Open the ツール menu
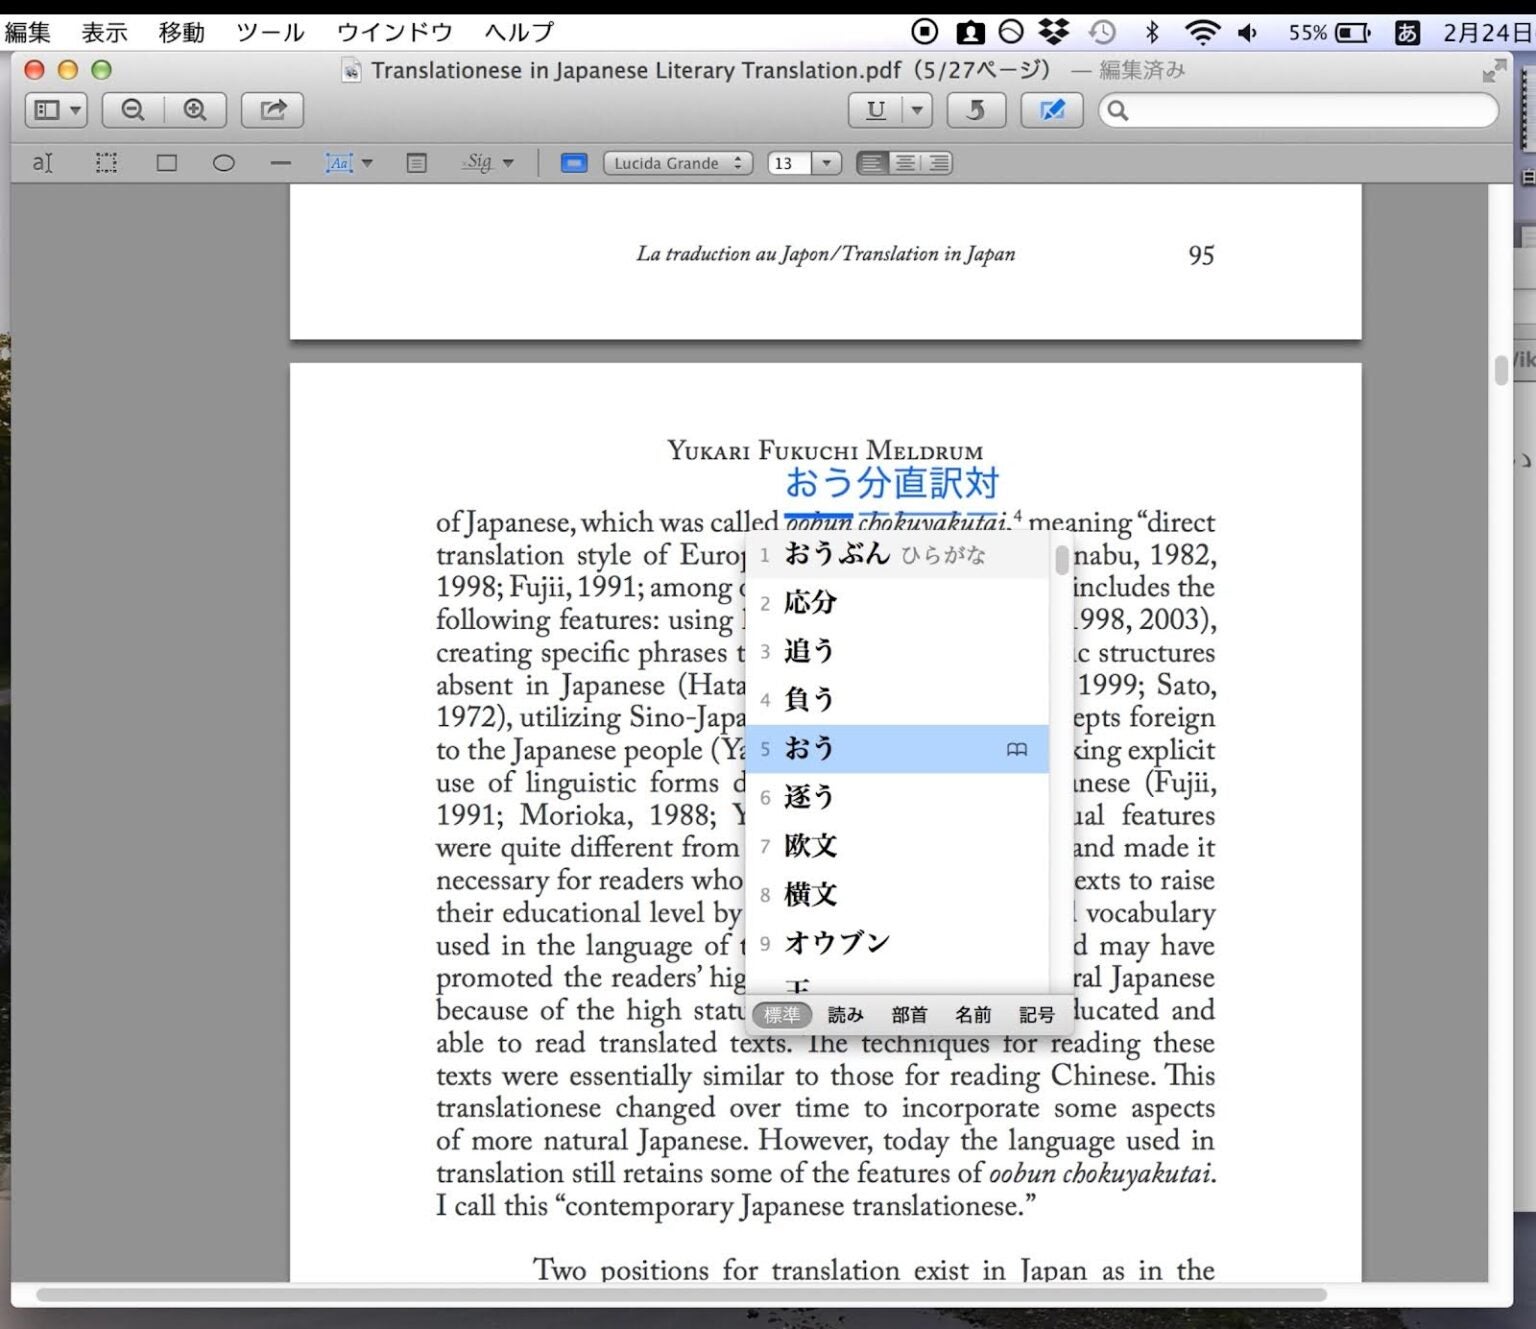The width and height of the screenshot is (1536, 1329). 270,31
